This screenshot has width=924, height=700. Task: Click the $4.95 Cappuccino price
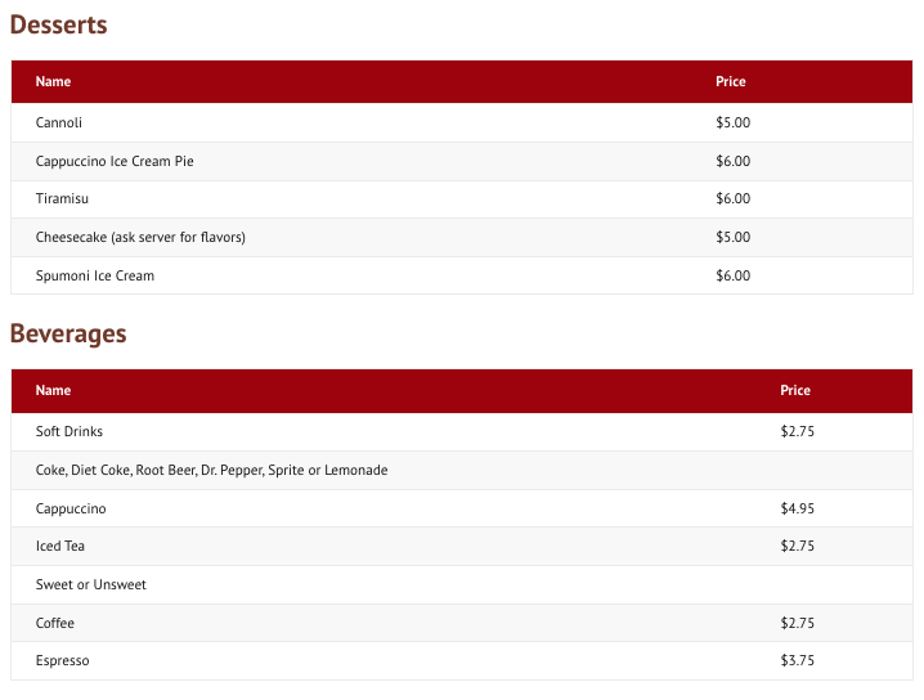[x=797, y=509]
